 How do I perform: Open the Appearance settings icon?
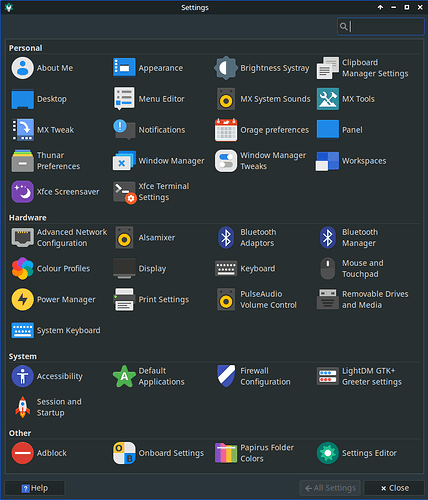[124, 68]
